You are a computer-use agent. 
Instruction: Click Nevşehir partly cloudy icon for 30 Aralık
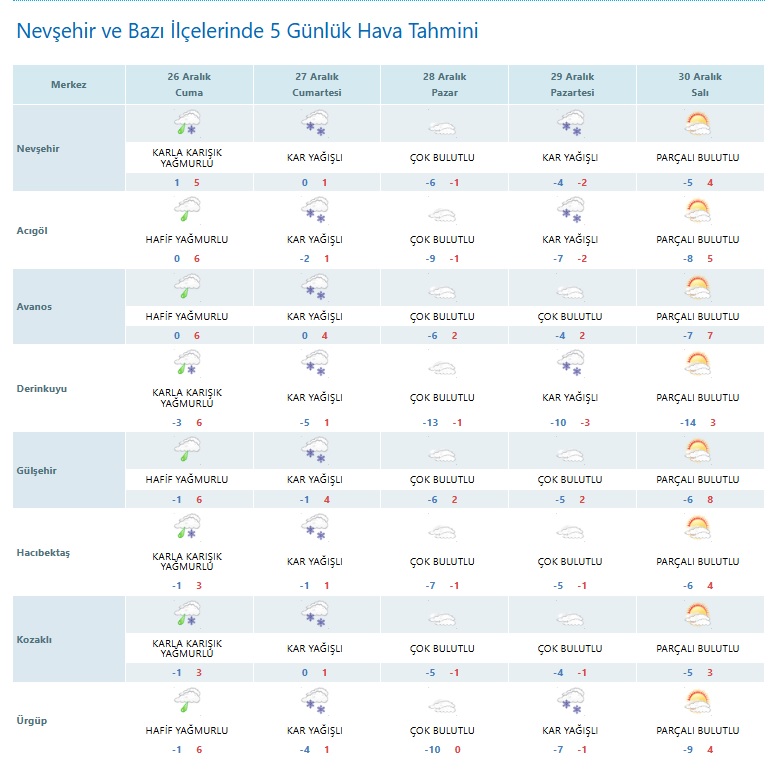698,124
